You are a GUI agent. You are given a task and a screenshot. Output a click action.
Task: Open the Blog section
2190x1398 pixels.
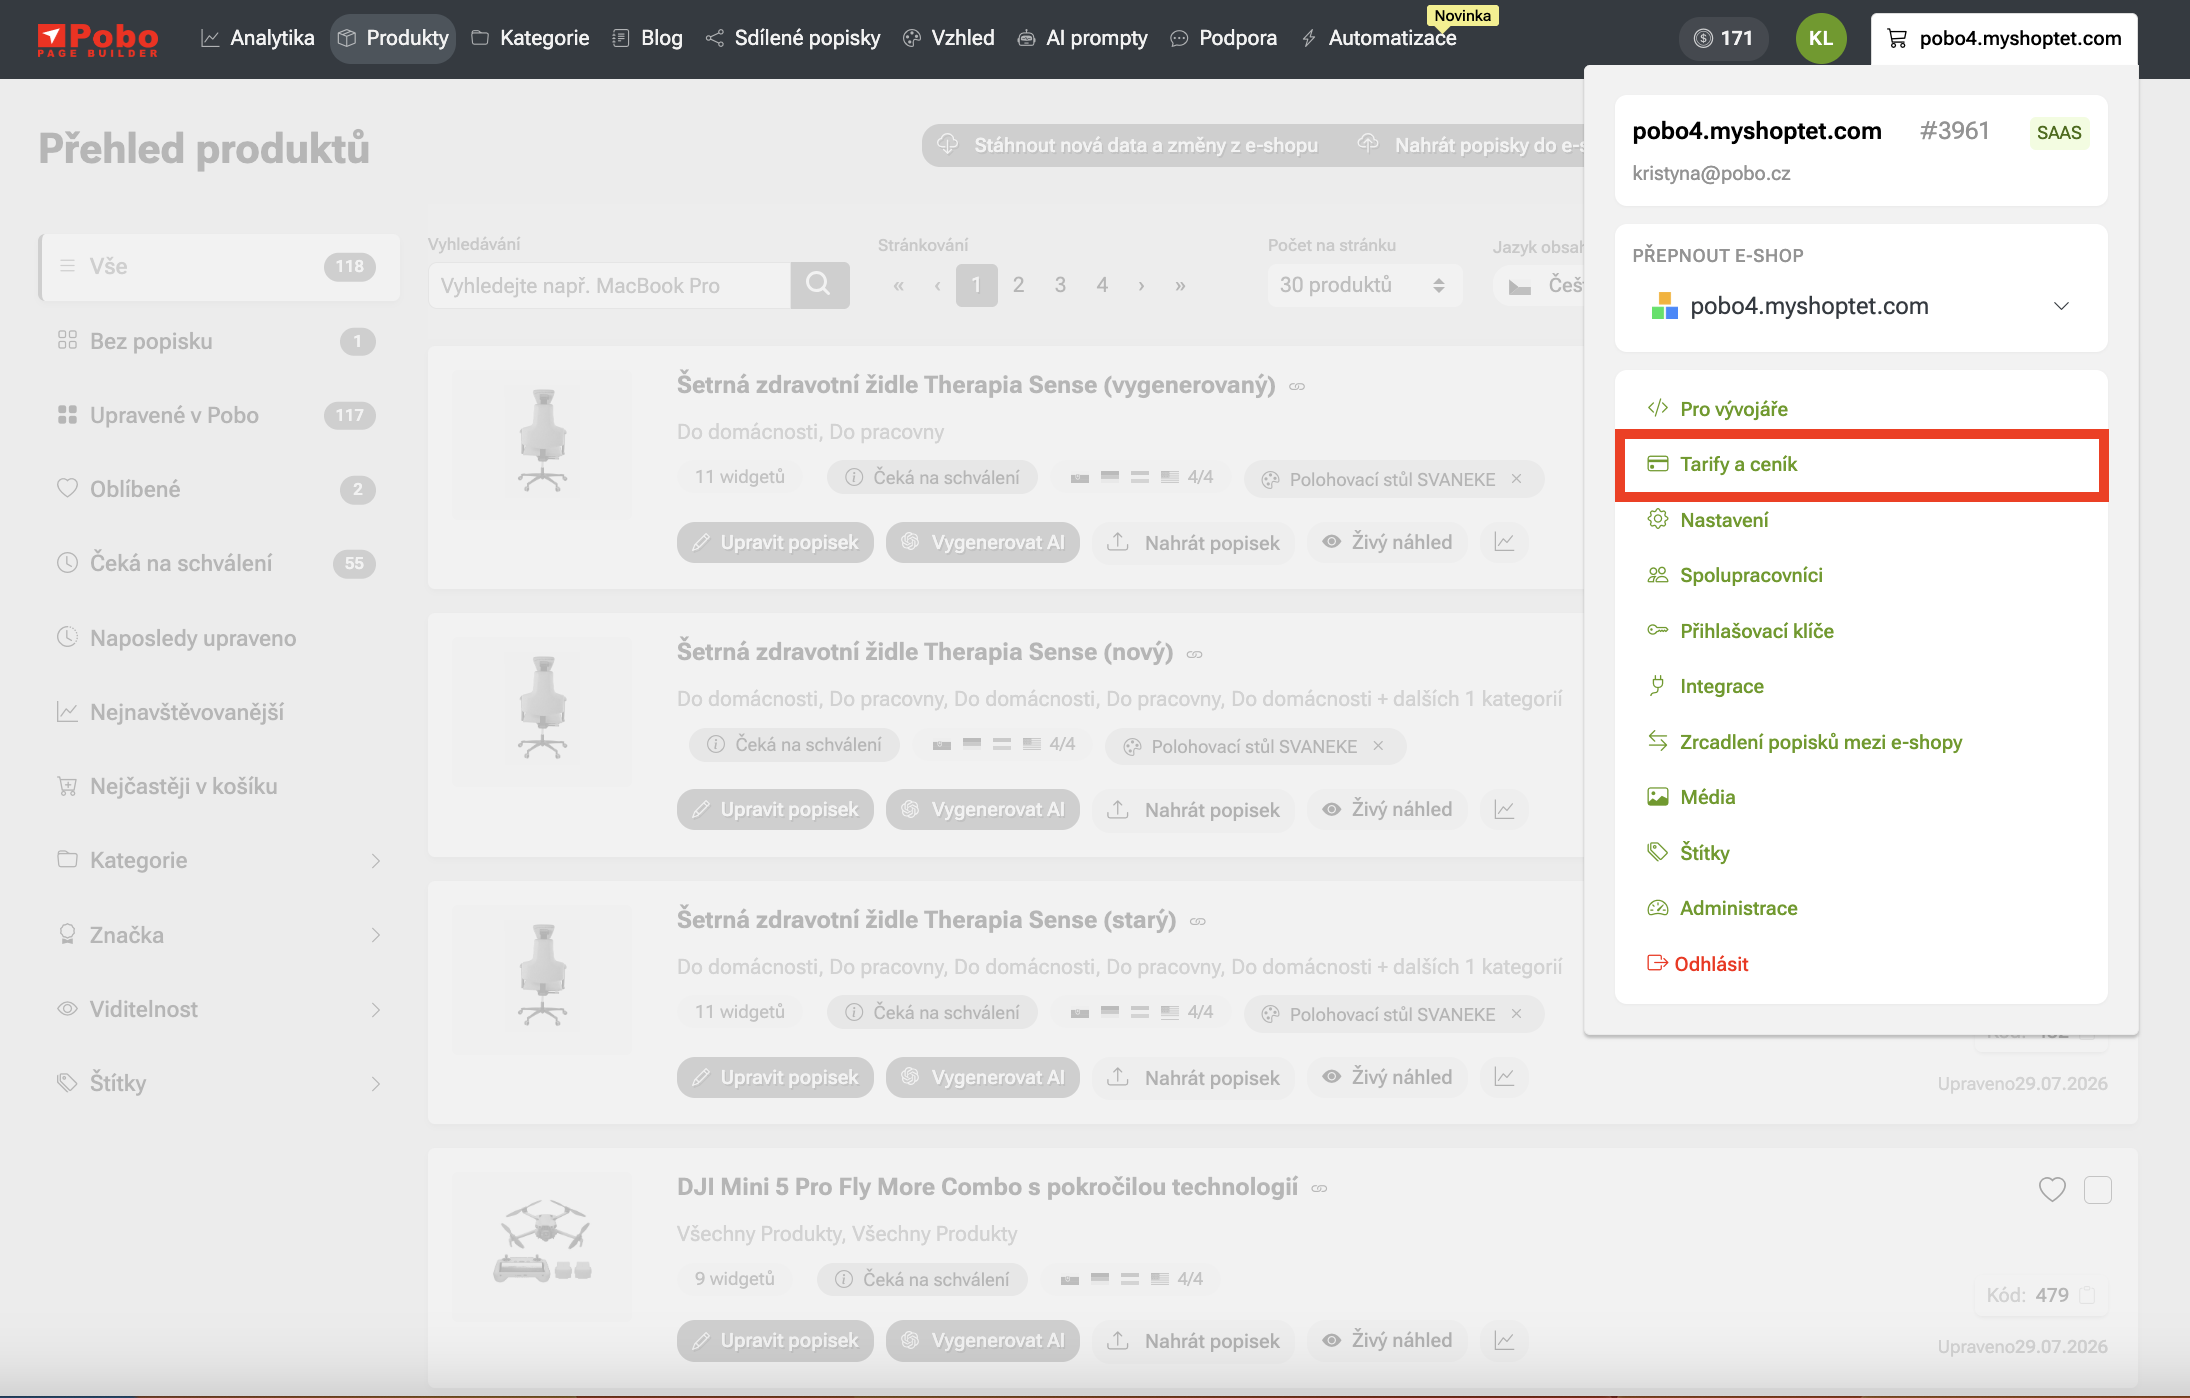(x=647, y=38)
